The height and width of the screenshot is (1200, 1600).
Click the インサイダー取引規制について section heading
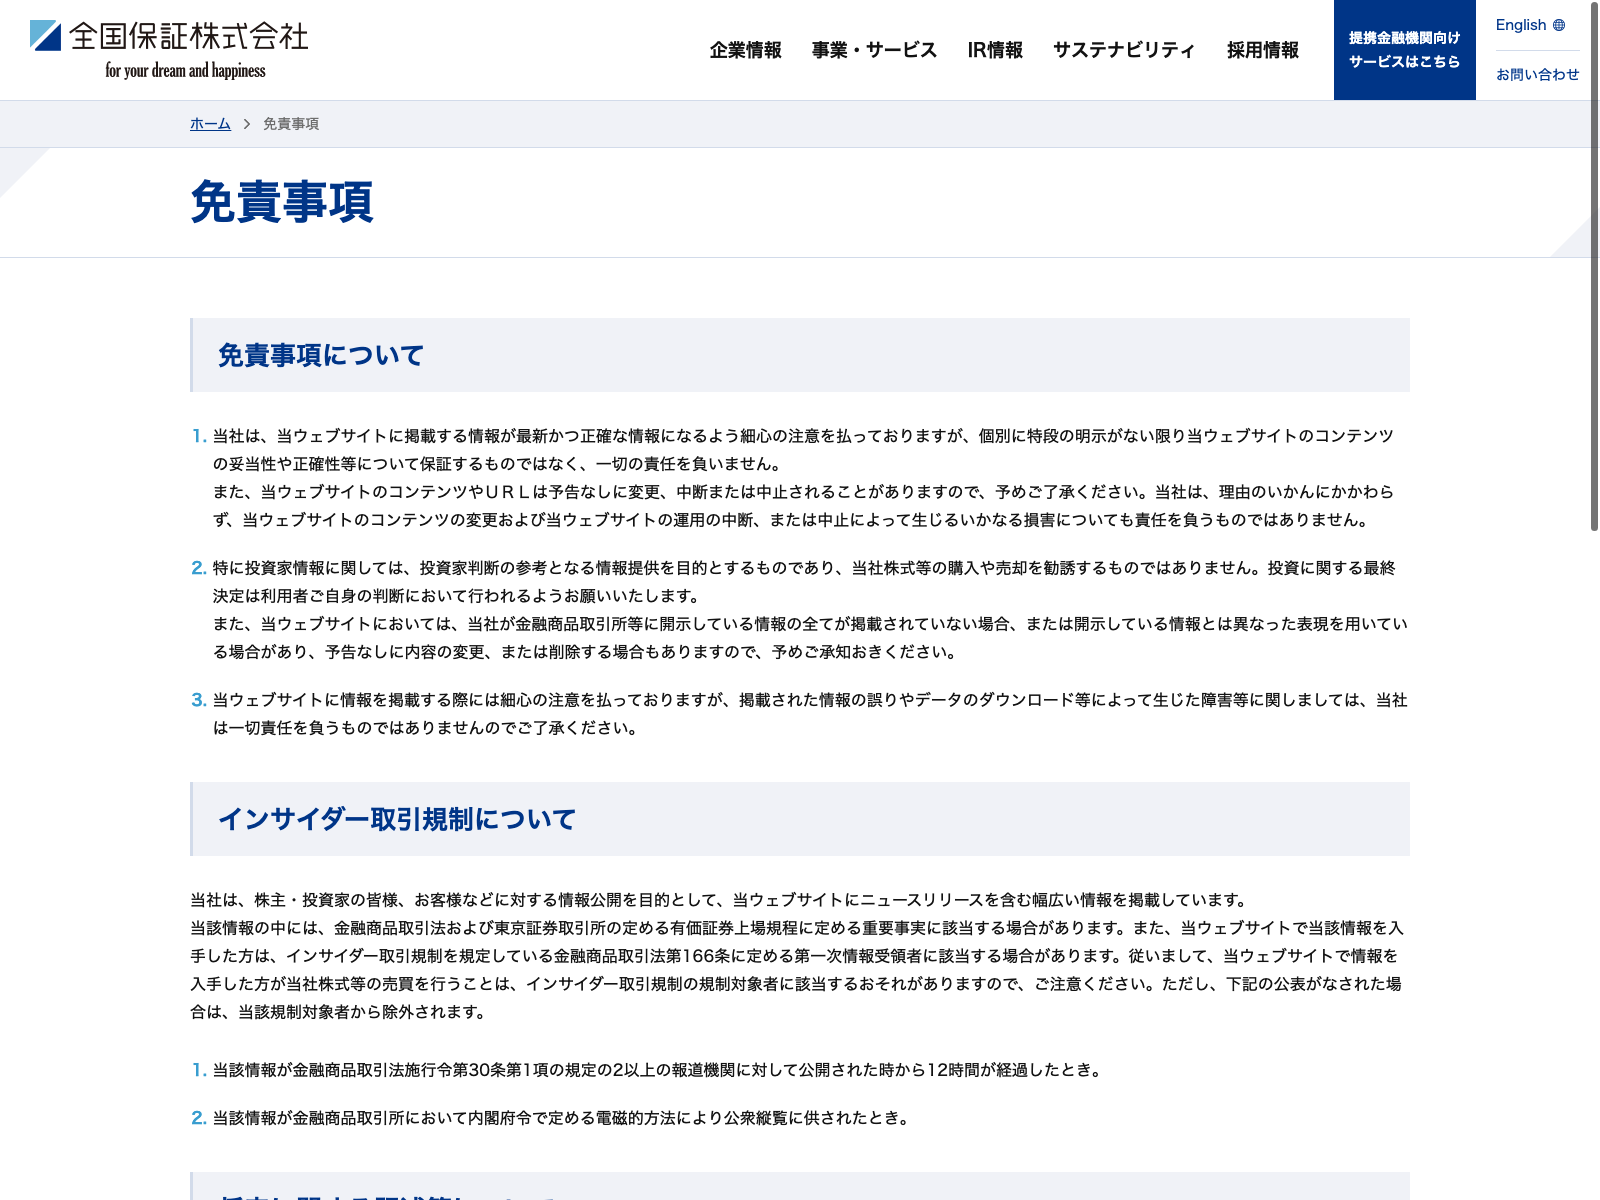pos(397,819)
